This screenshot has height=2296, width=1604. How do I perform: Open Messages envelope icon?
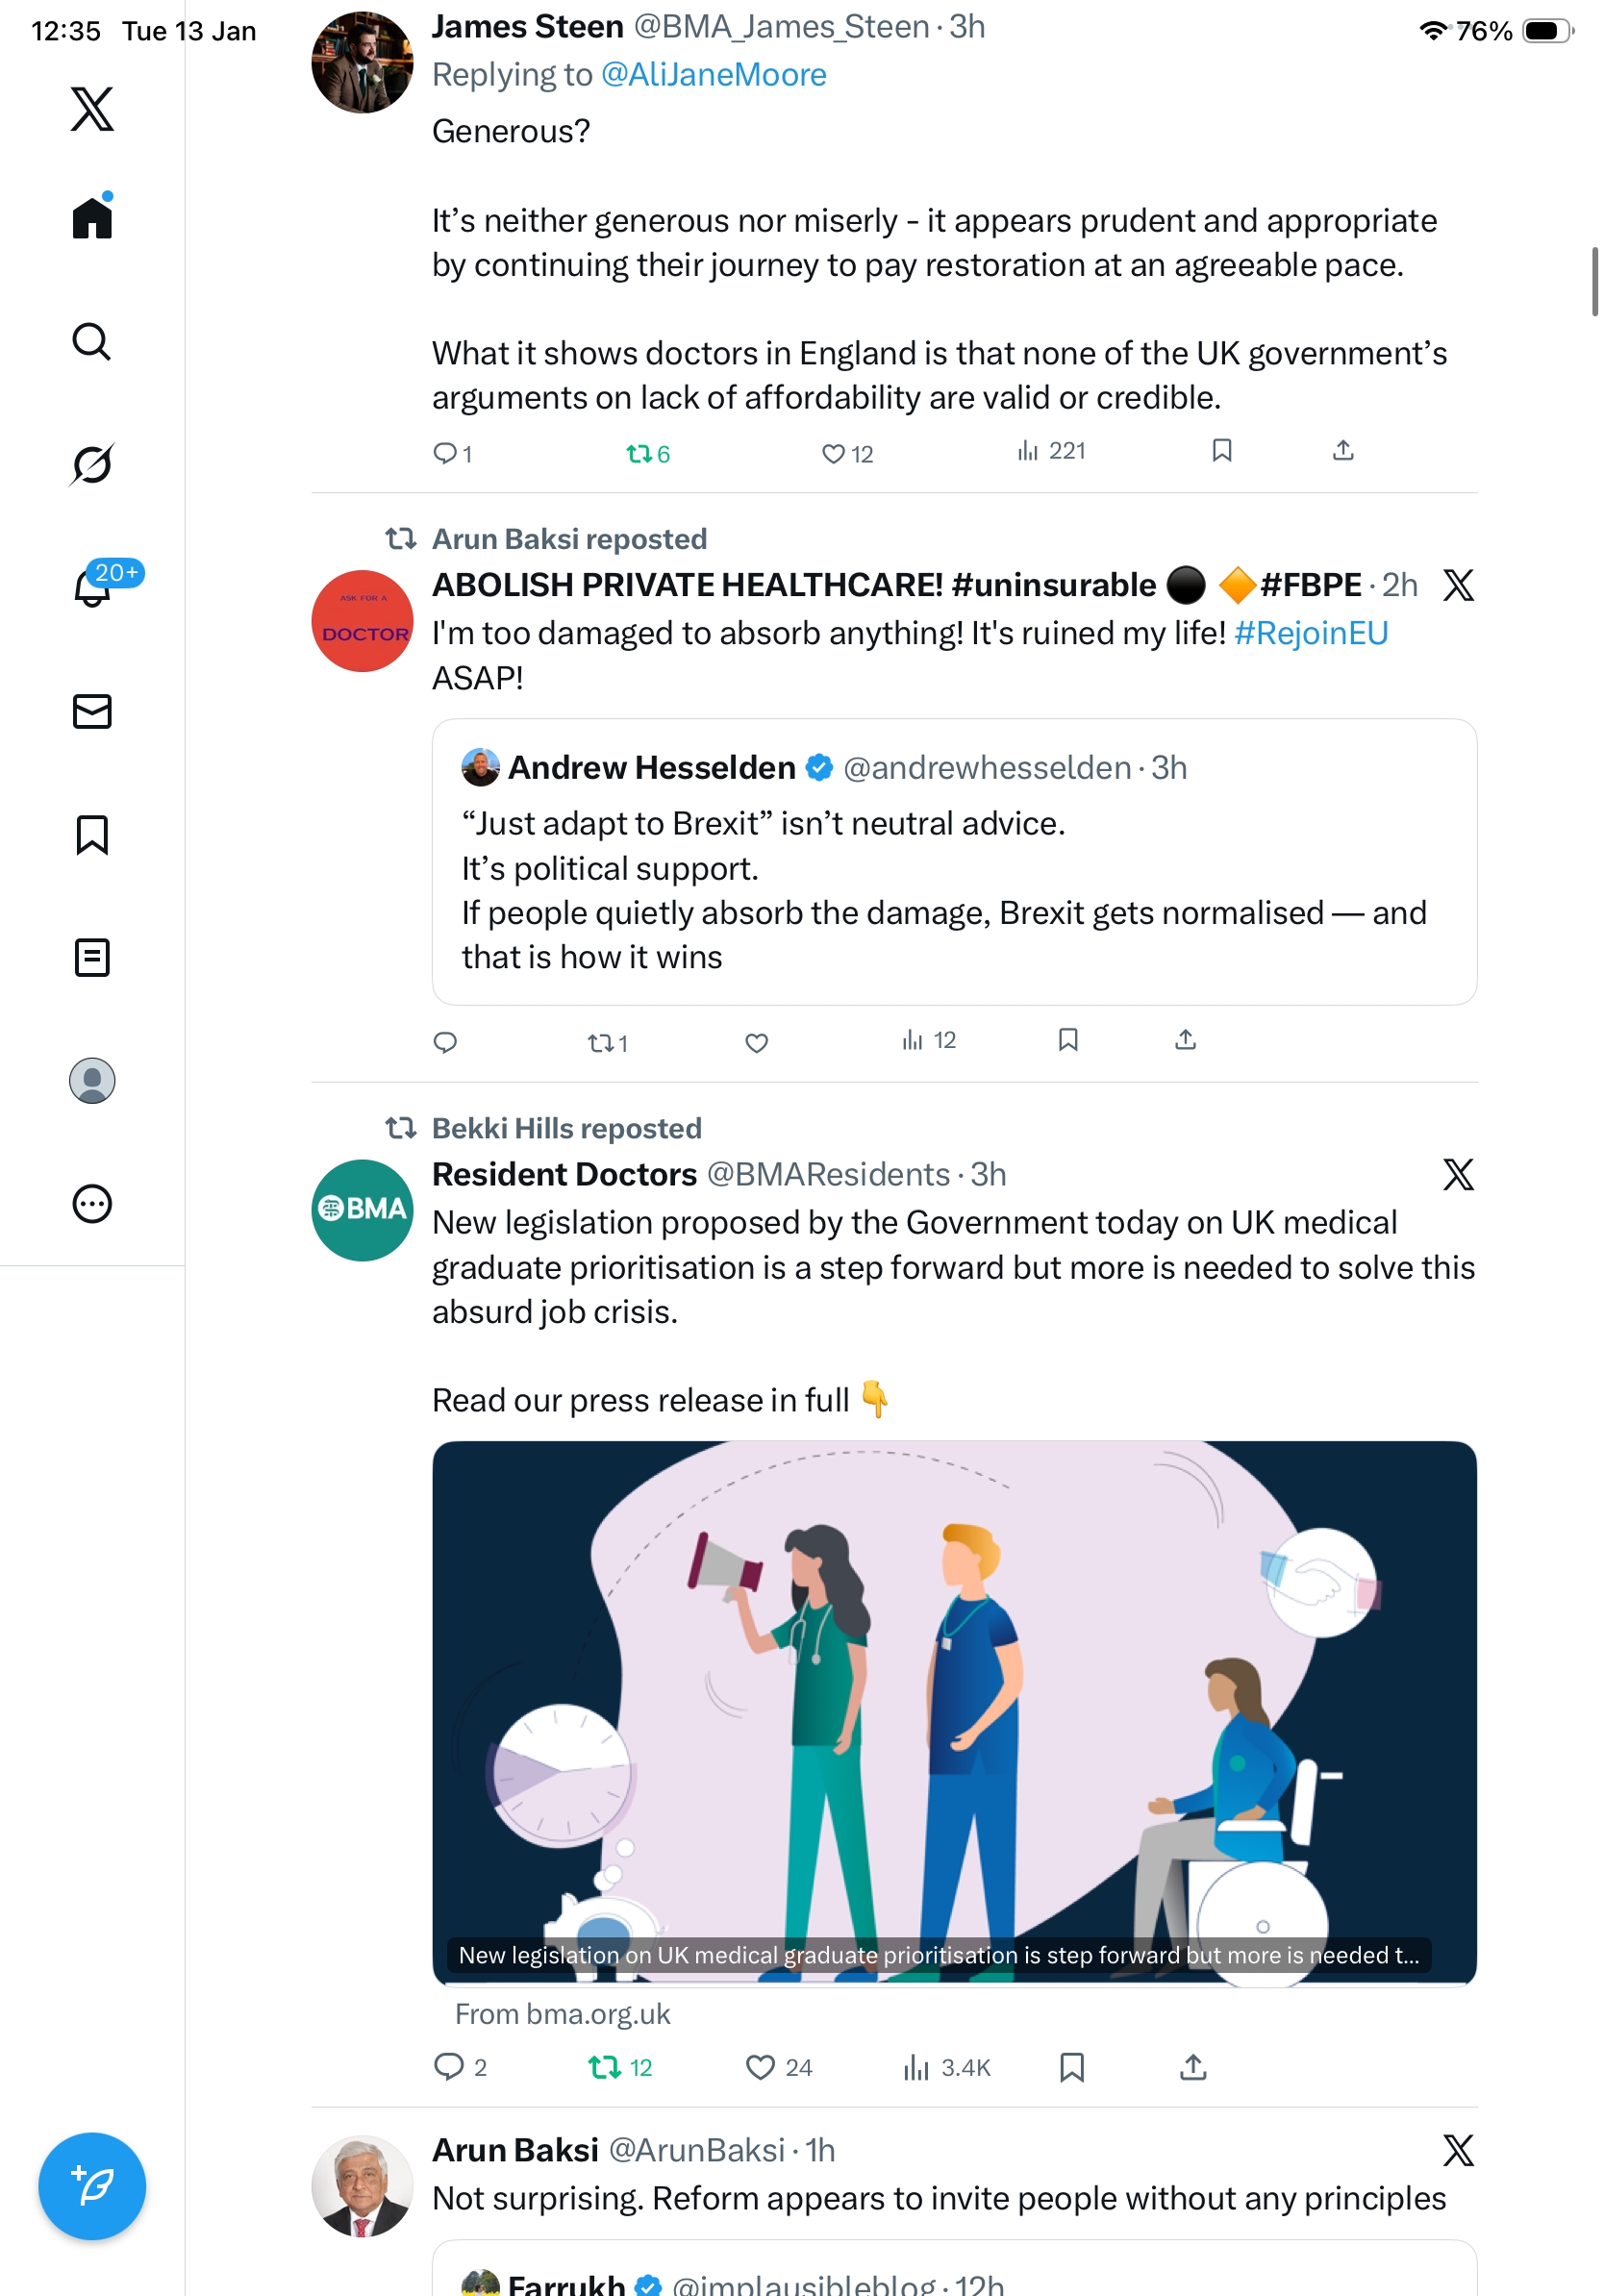tap(92, 711)
